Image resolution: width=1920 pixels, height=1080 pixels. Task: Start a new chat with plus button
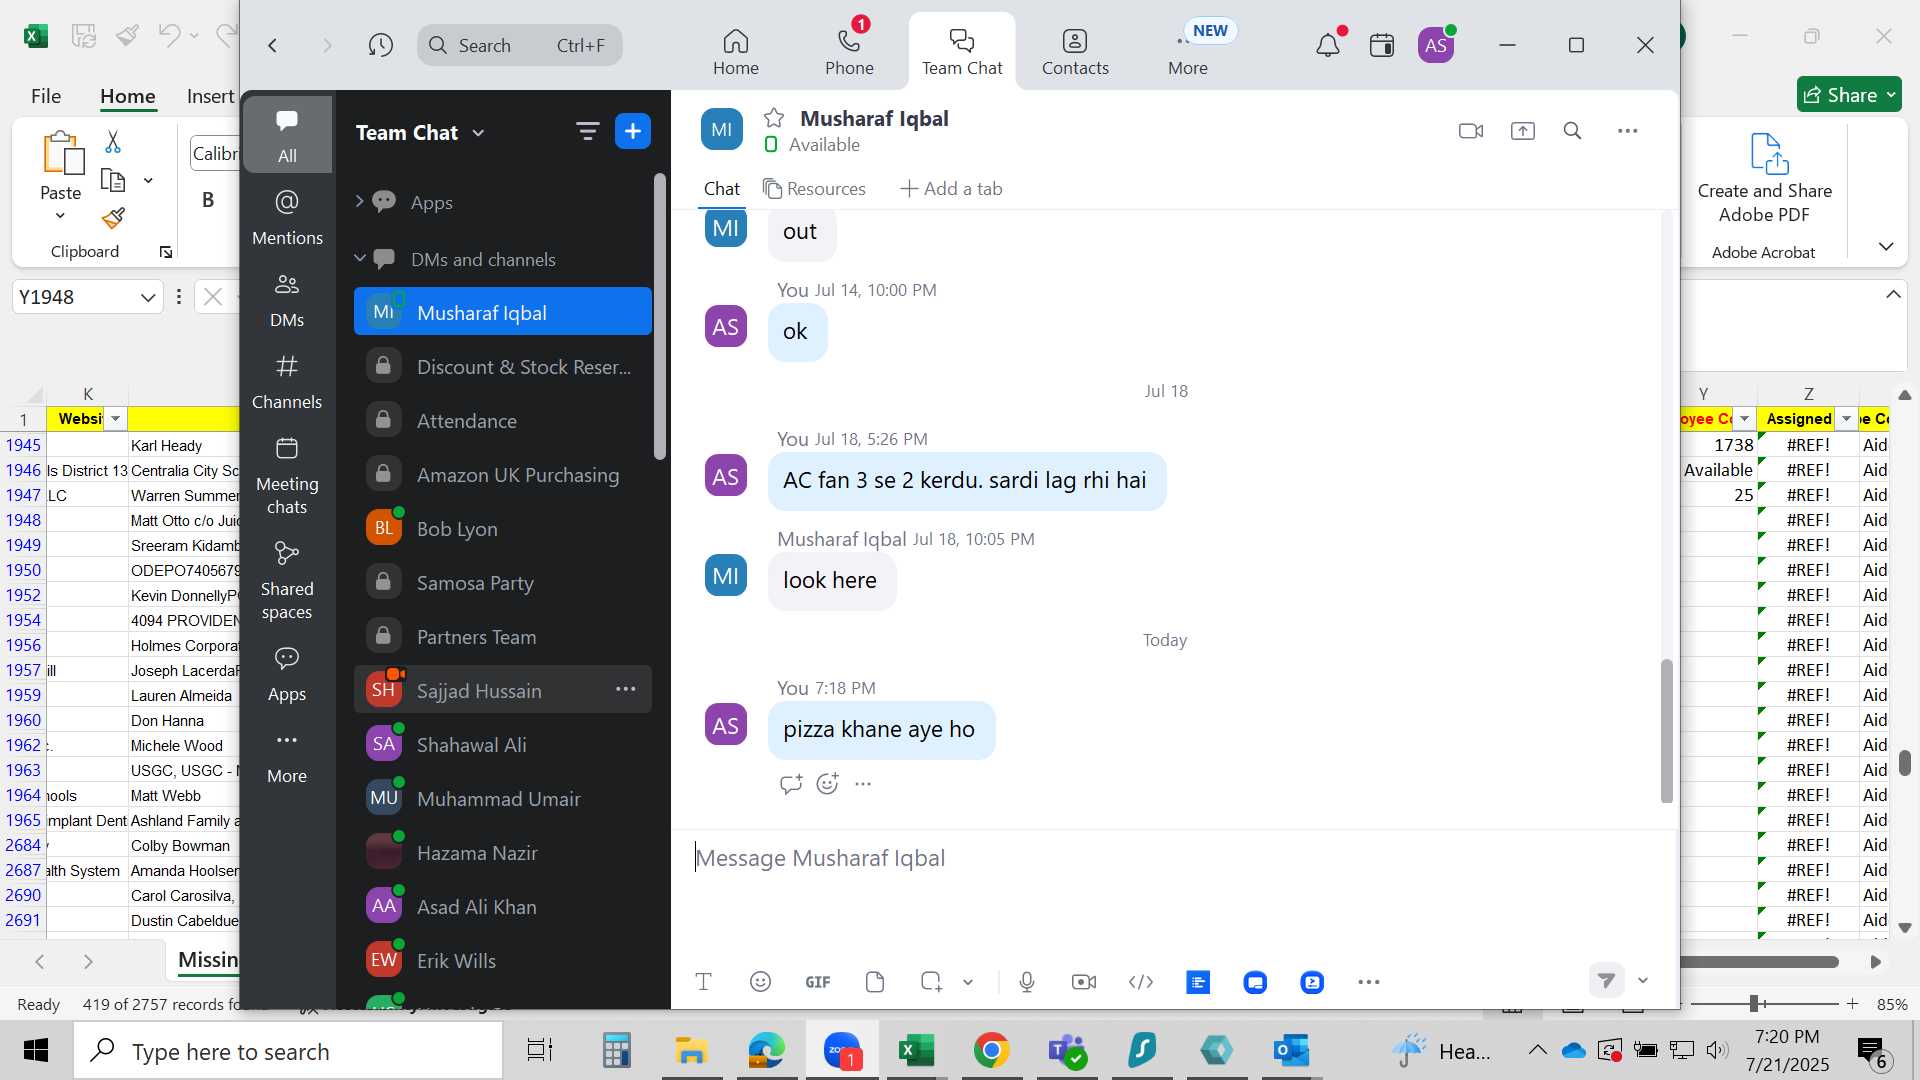coord(633,131)
